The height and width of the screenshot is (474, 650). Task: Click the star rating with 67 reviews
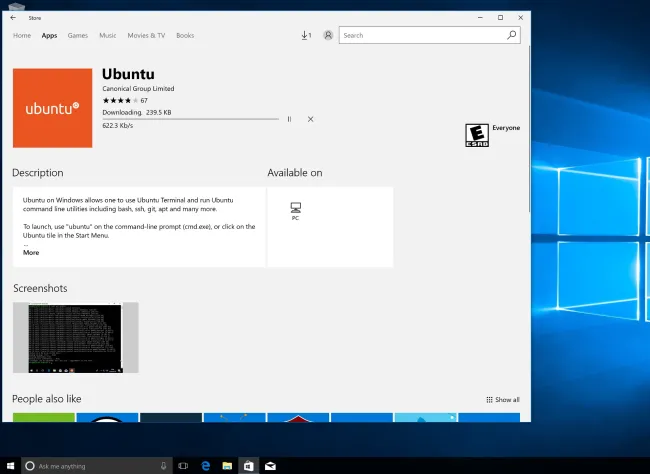(x=119, y=100)
